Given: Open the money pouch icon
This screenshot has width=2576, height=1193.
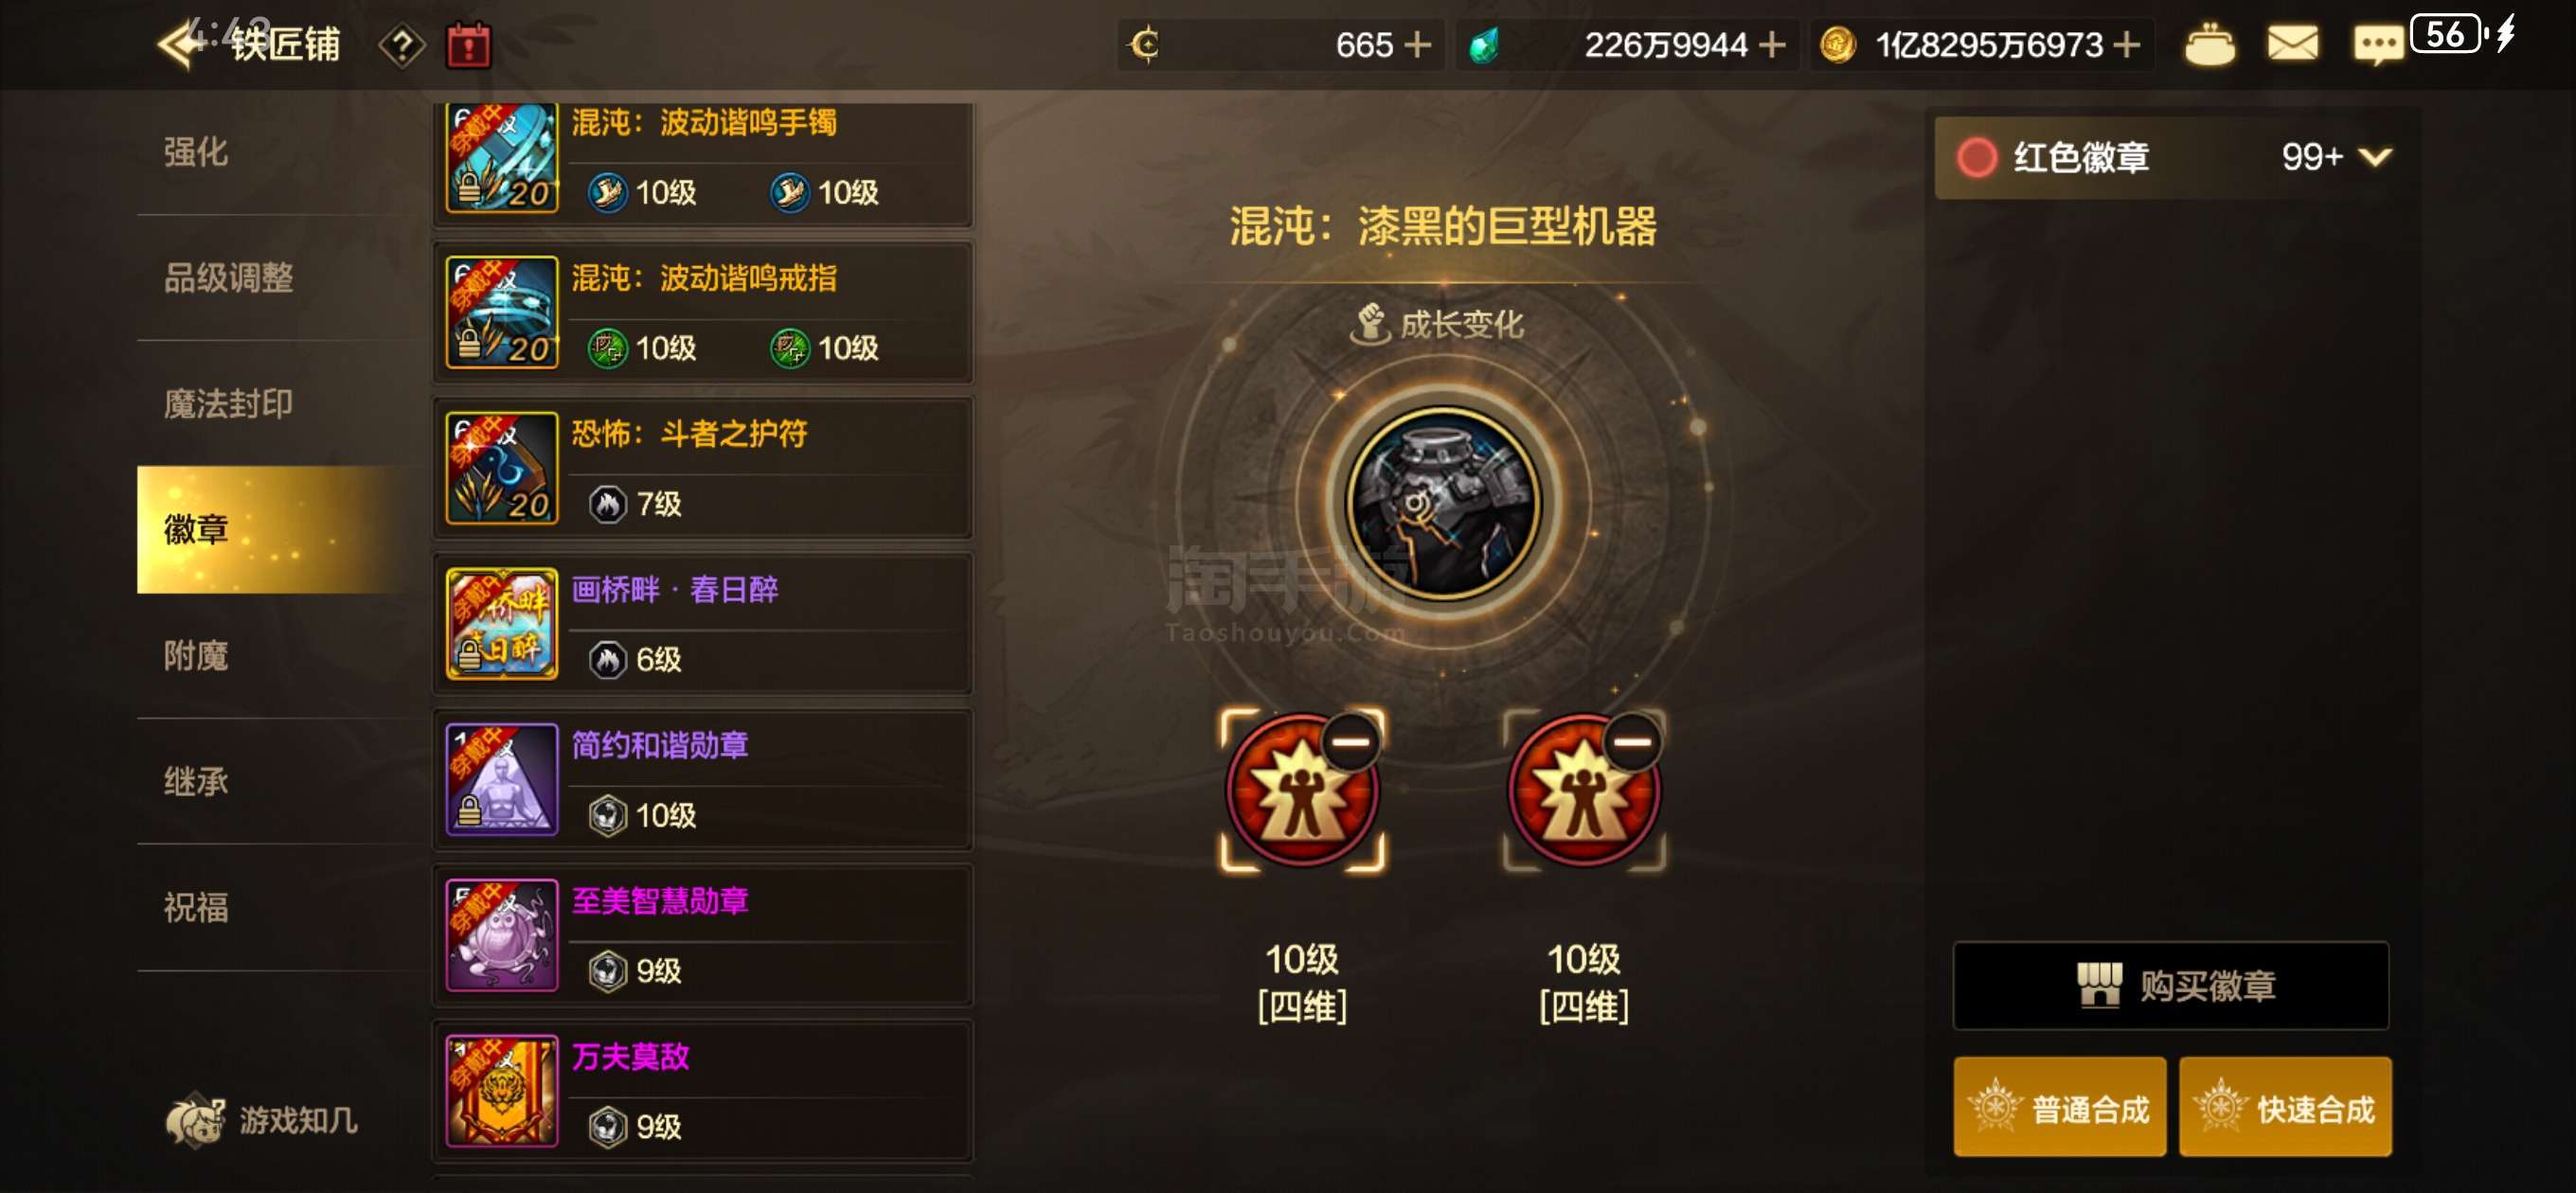Looking at the screenshot, I should pos(2209,45).
